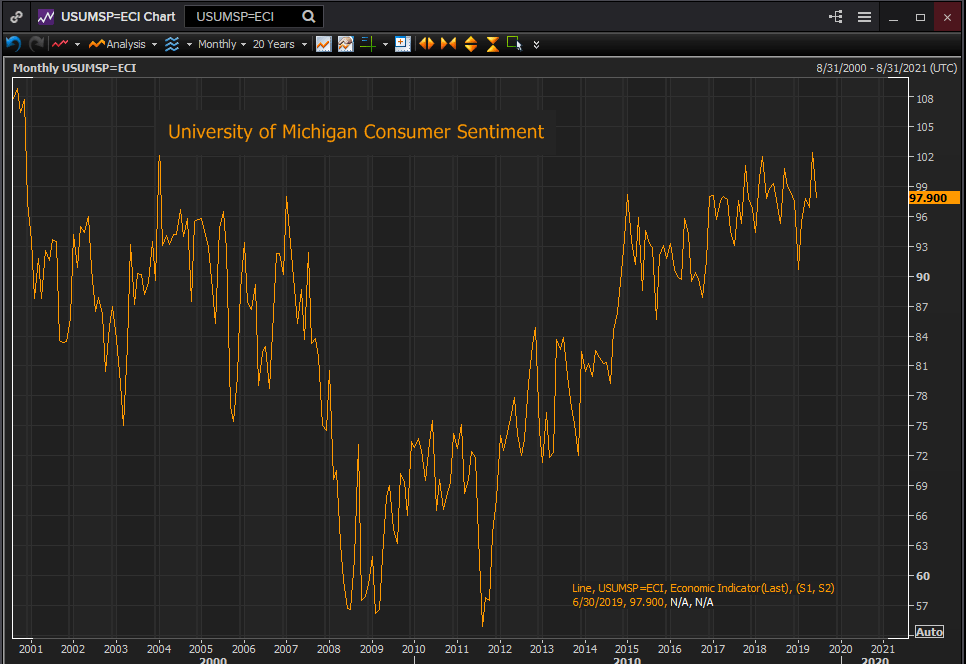Image resolution: width=966 pixels, height=664 pixels.
Task: Click the link chain icon in title bar
Action: (x=17, y=17)
